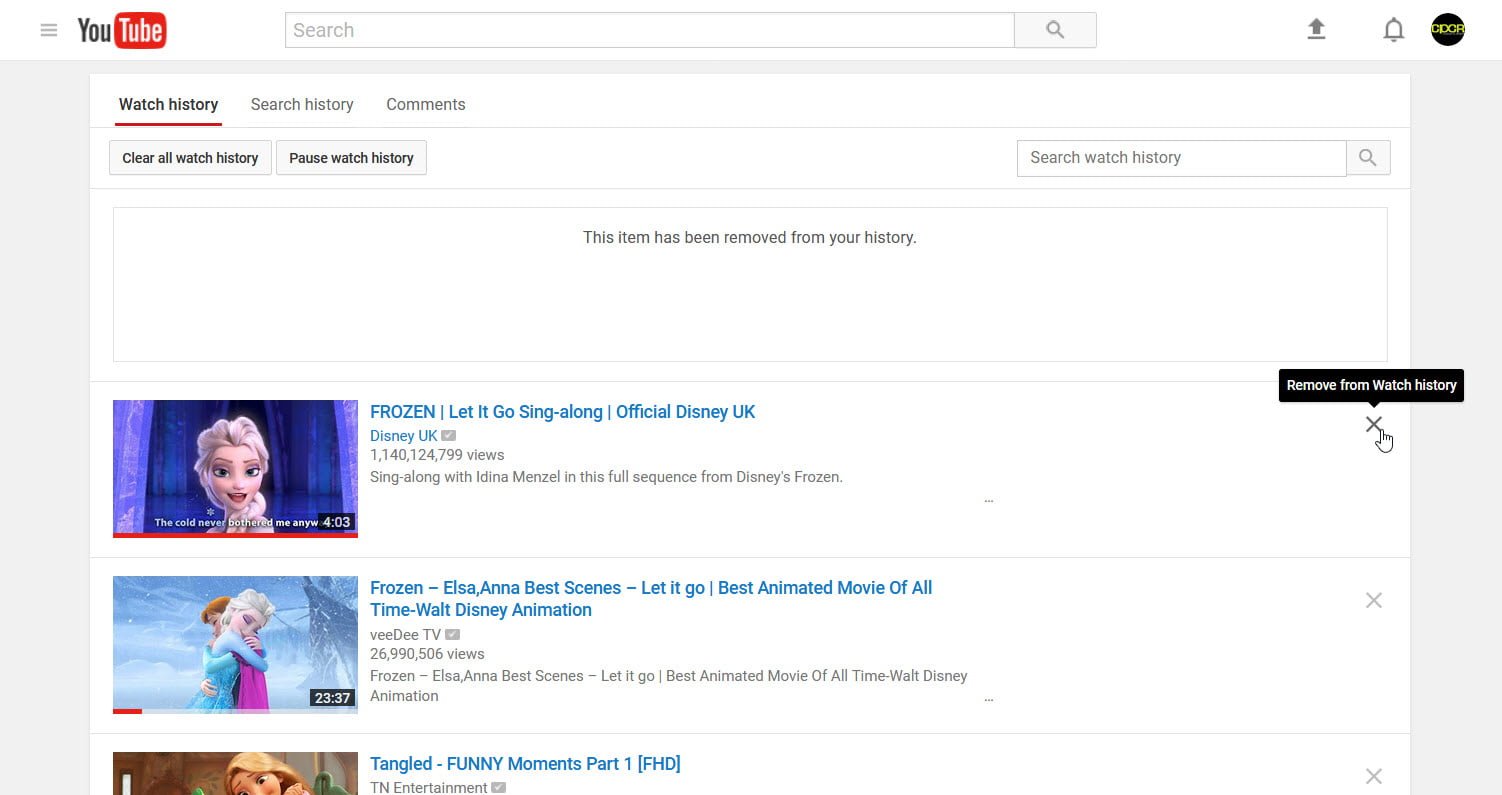Open the TN Entertainment channel link
The width and height of the screenshot is (1502, 795).
[x=429, y=788]
